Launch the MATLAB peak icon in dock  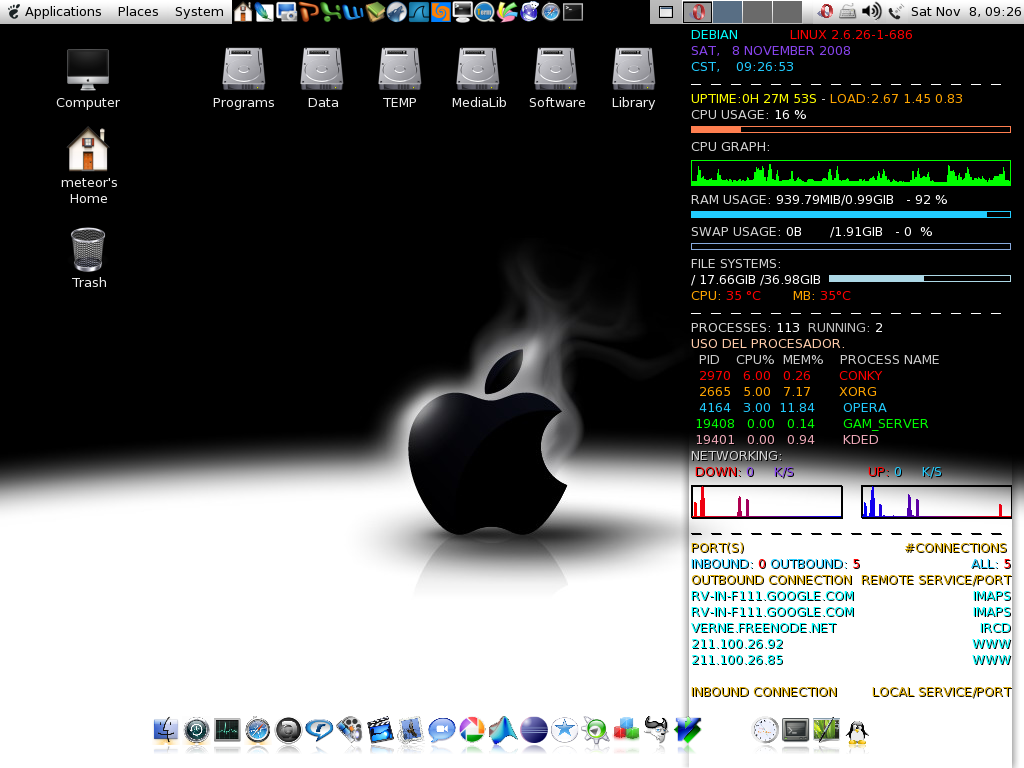coord(503,730)
